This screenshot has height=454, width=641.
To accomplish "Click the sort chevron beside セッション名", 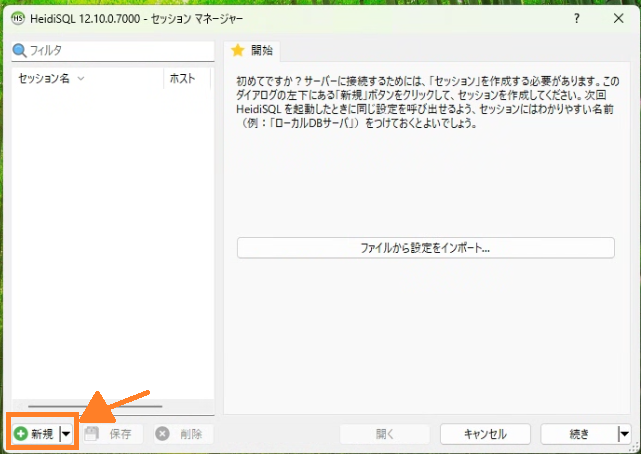I will (x=81, y=78).
